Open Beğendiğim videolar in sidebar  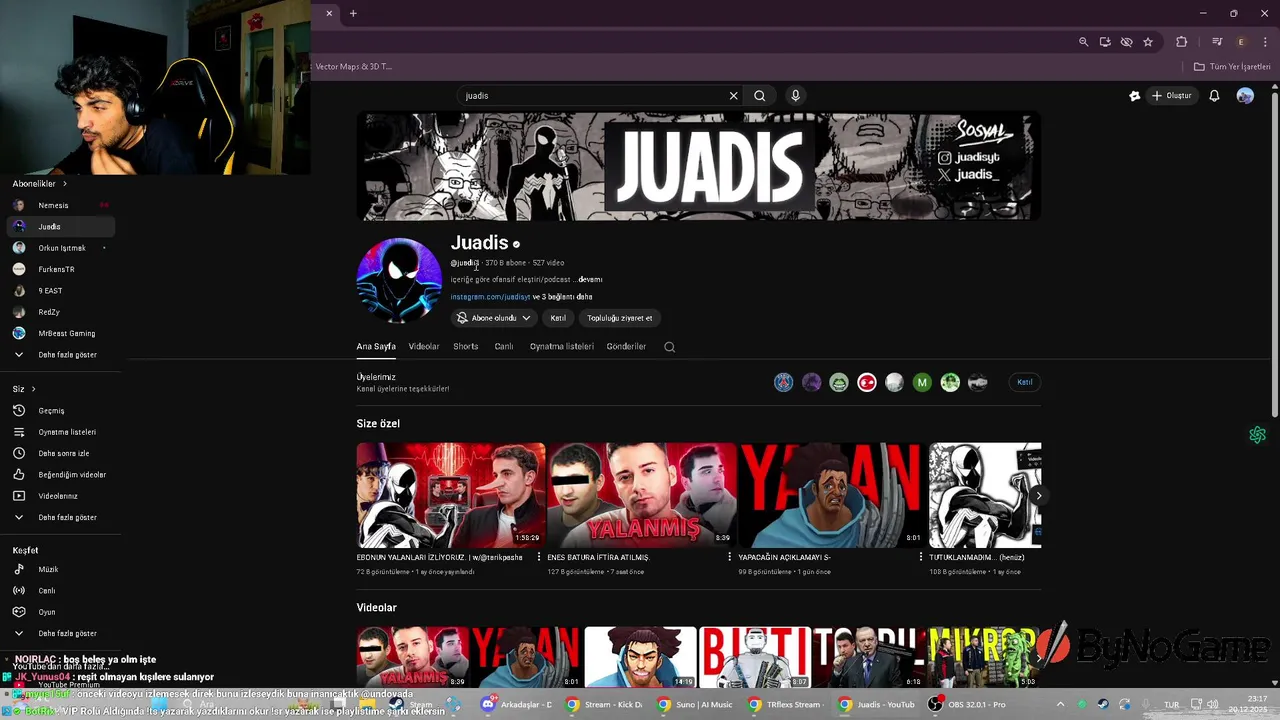[60, 475]
